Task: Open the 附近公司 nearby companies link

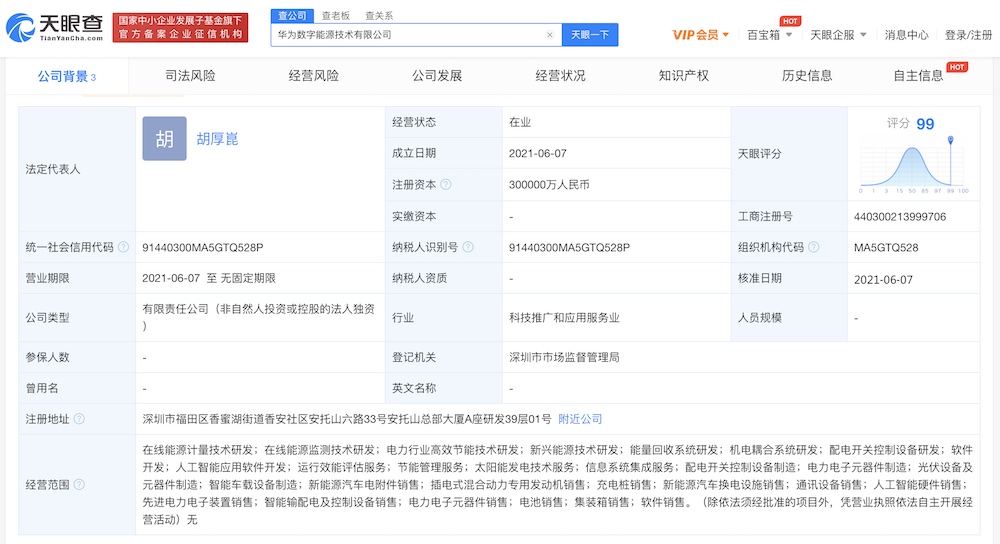Action: (580, 419)
